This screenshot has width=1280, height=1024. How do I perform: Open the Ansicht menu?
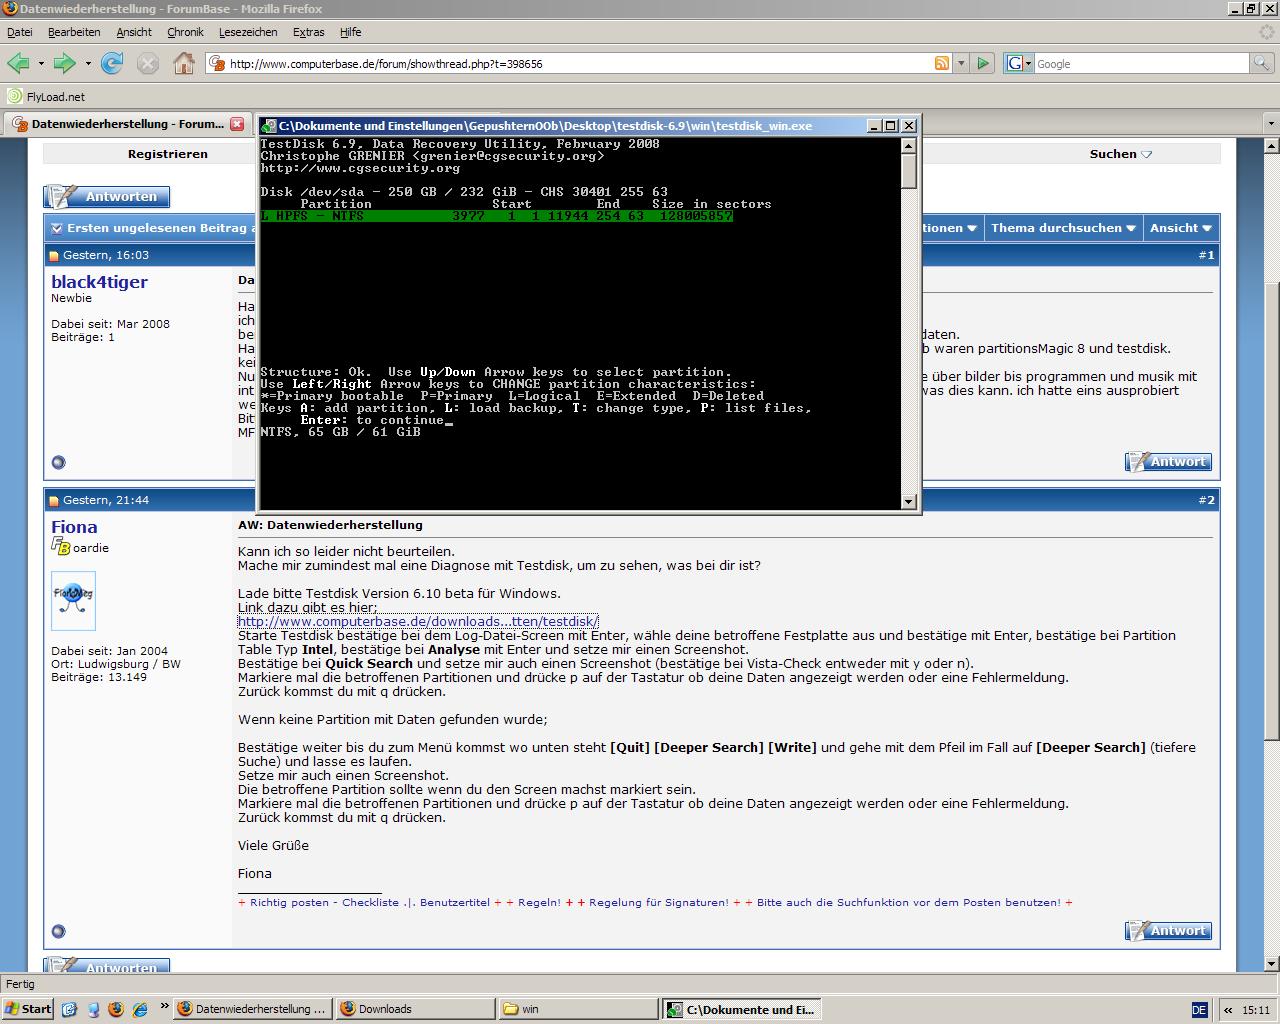tap(134, 32)
